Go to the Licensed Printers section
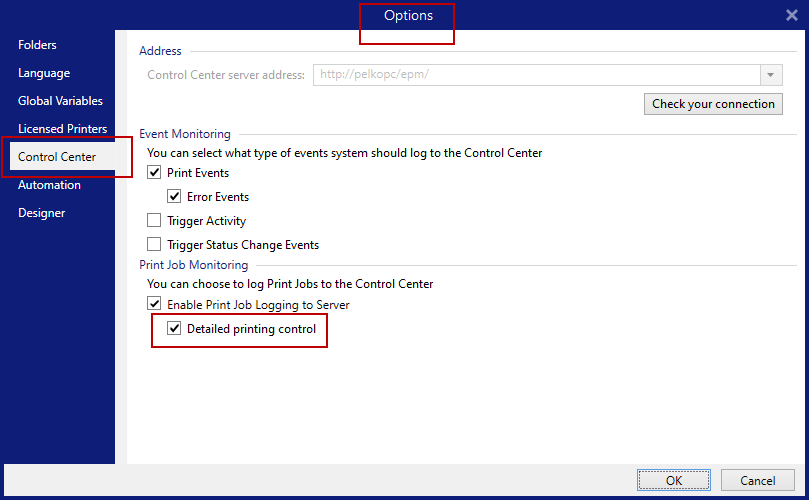 [x=60, y=129]
